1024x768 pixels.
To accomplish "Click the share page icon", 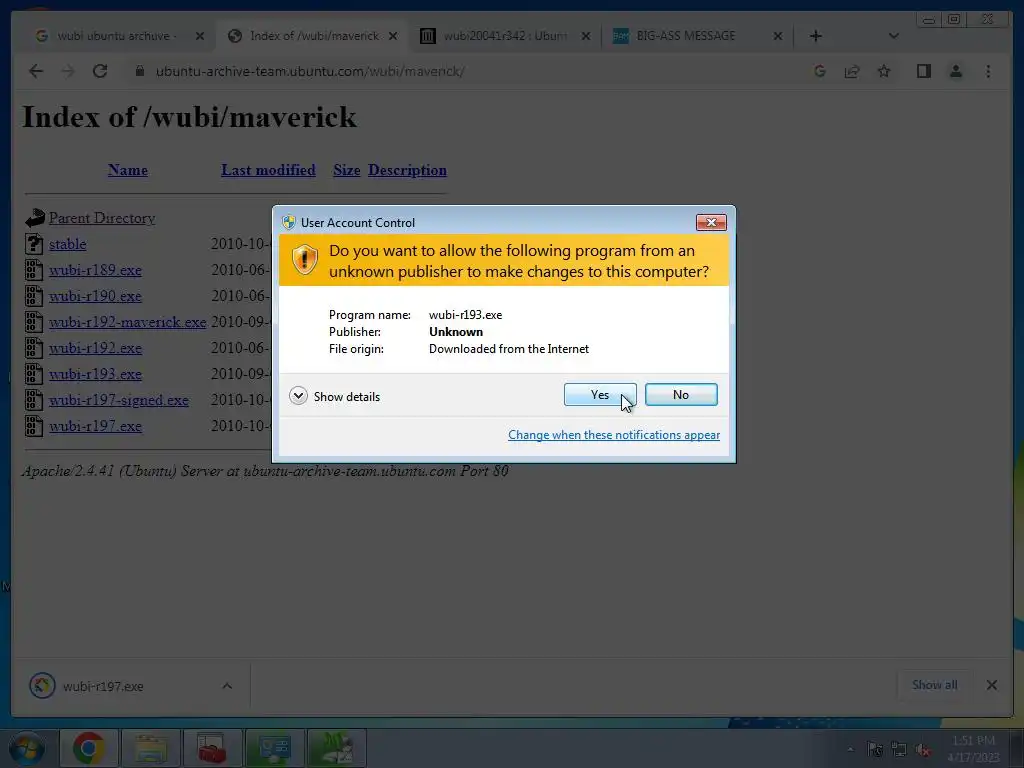I will [x=852, y=71].
